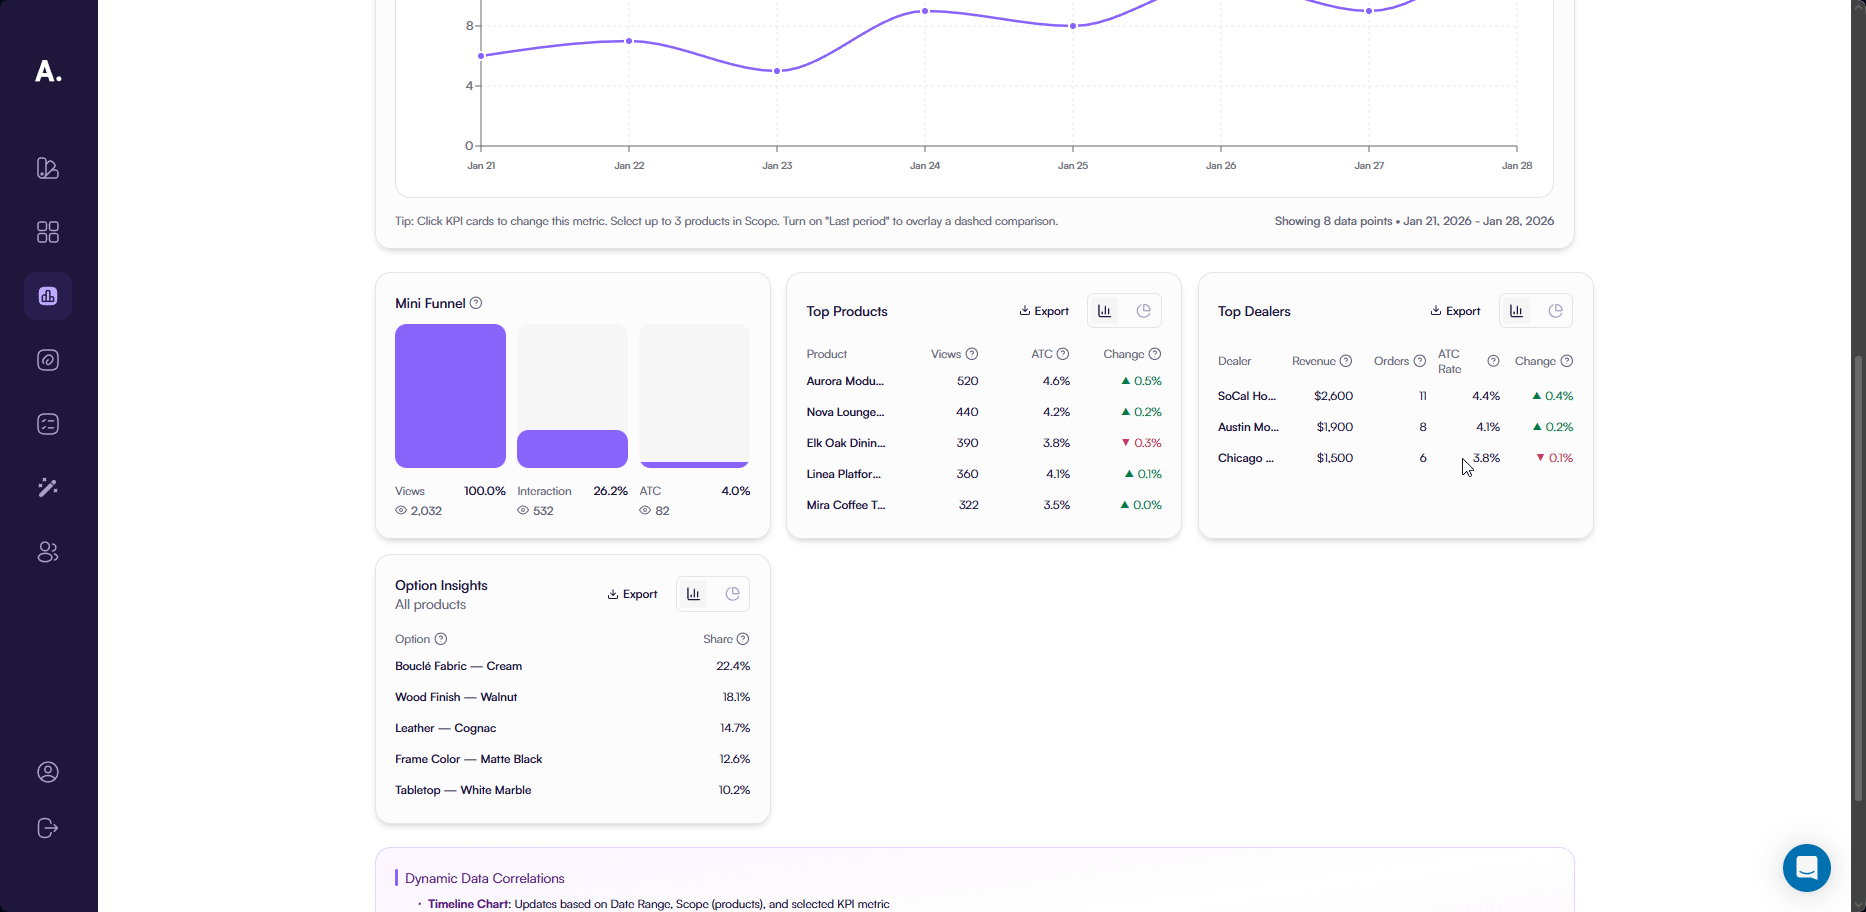Toggle Top Dealers pie chart view

click(1555, 311)
